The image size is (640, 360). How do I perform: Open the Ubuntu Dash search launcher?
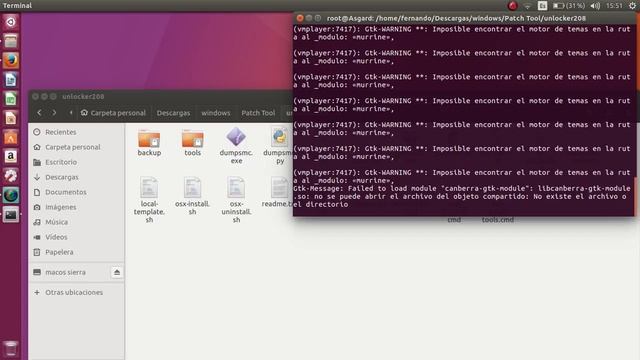(11, 22)
